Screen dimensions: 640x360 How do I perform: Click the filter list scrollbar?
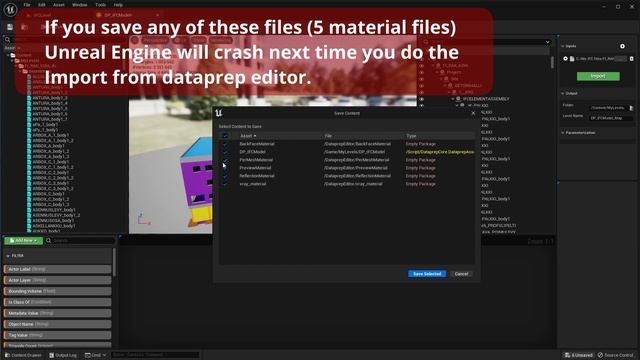pyautogui.click(x=114, y=262)
